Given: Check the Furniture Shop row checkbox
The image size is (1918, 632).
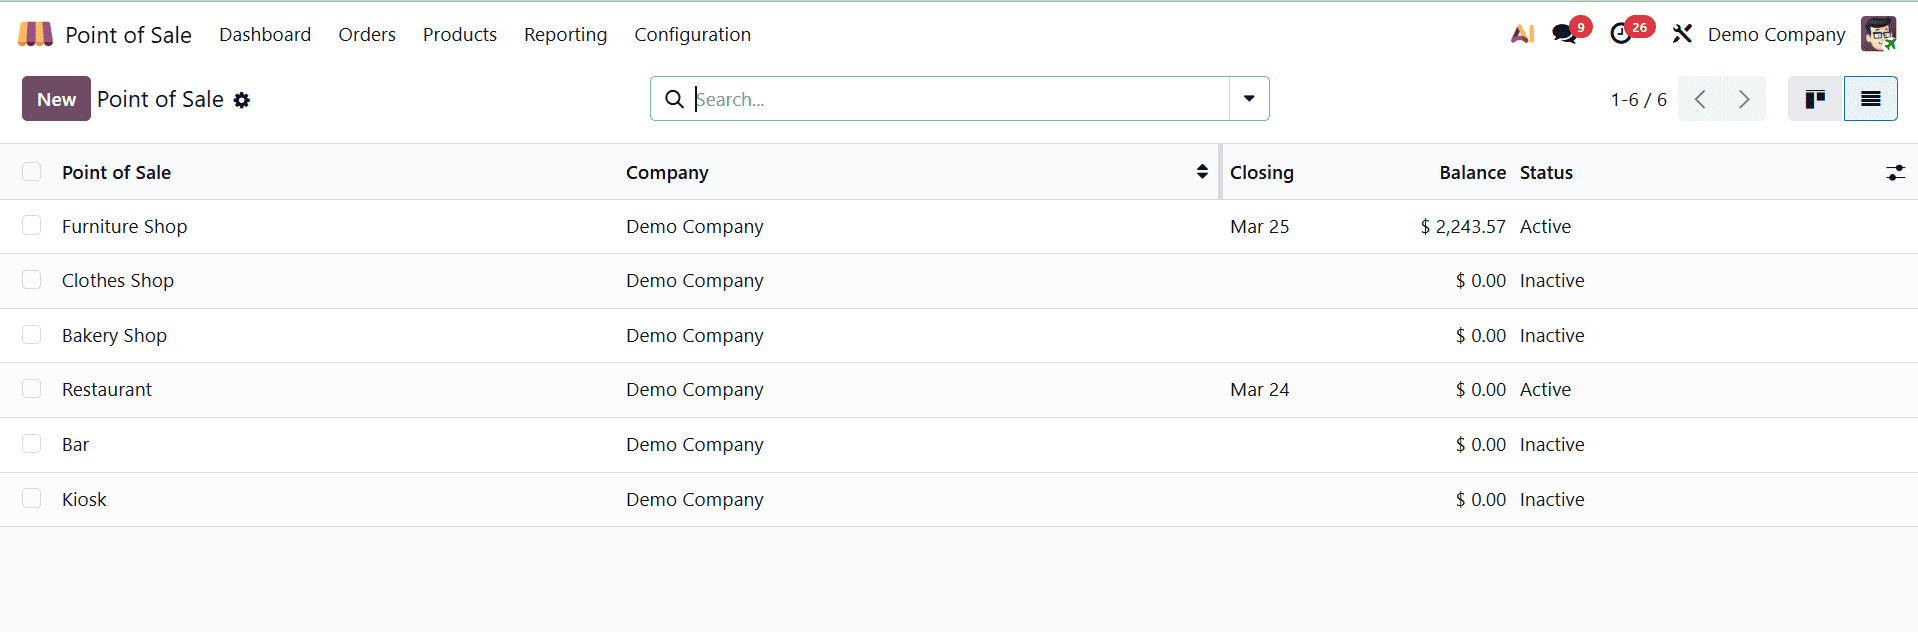Looking at the screenshot, I should point(32,226).
